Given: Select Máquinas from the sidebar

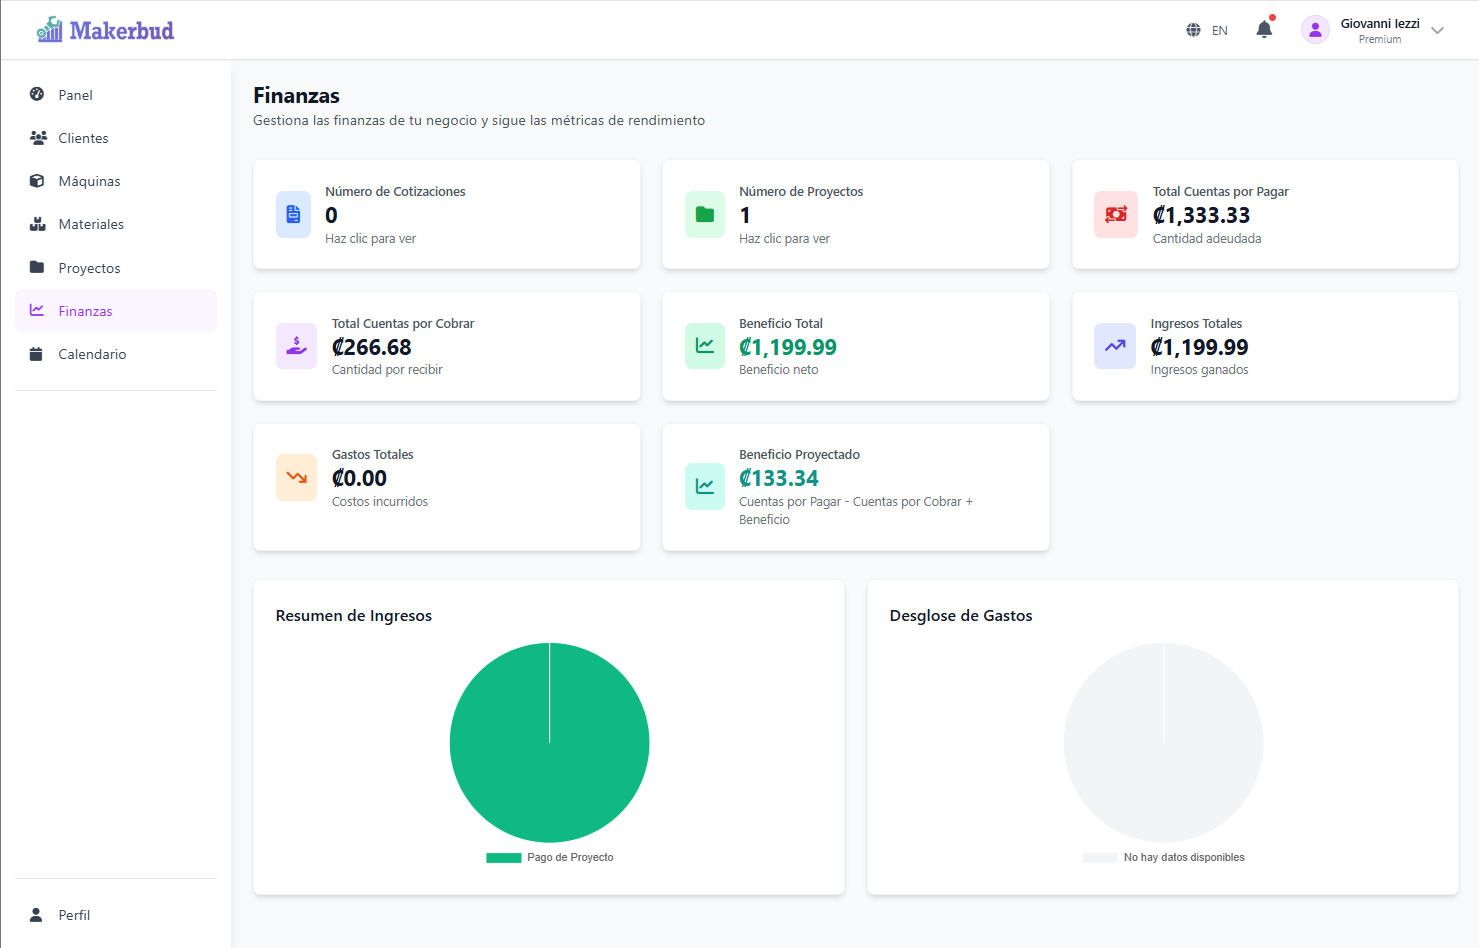Looking at the screenshot, I should point(89,181).
